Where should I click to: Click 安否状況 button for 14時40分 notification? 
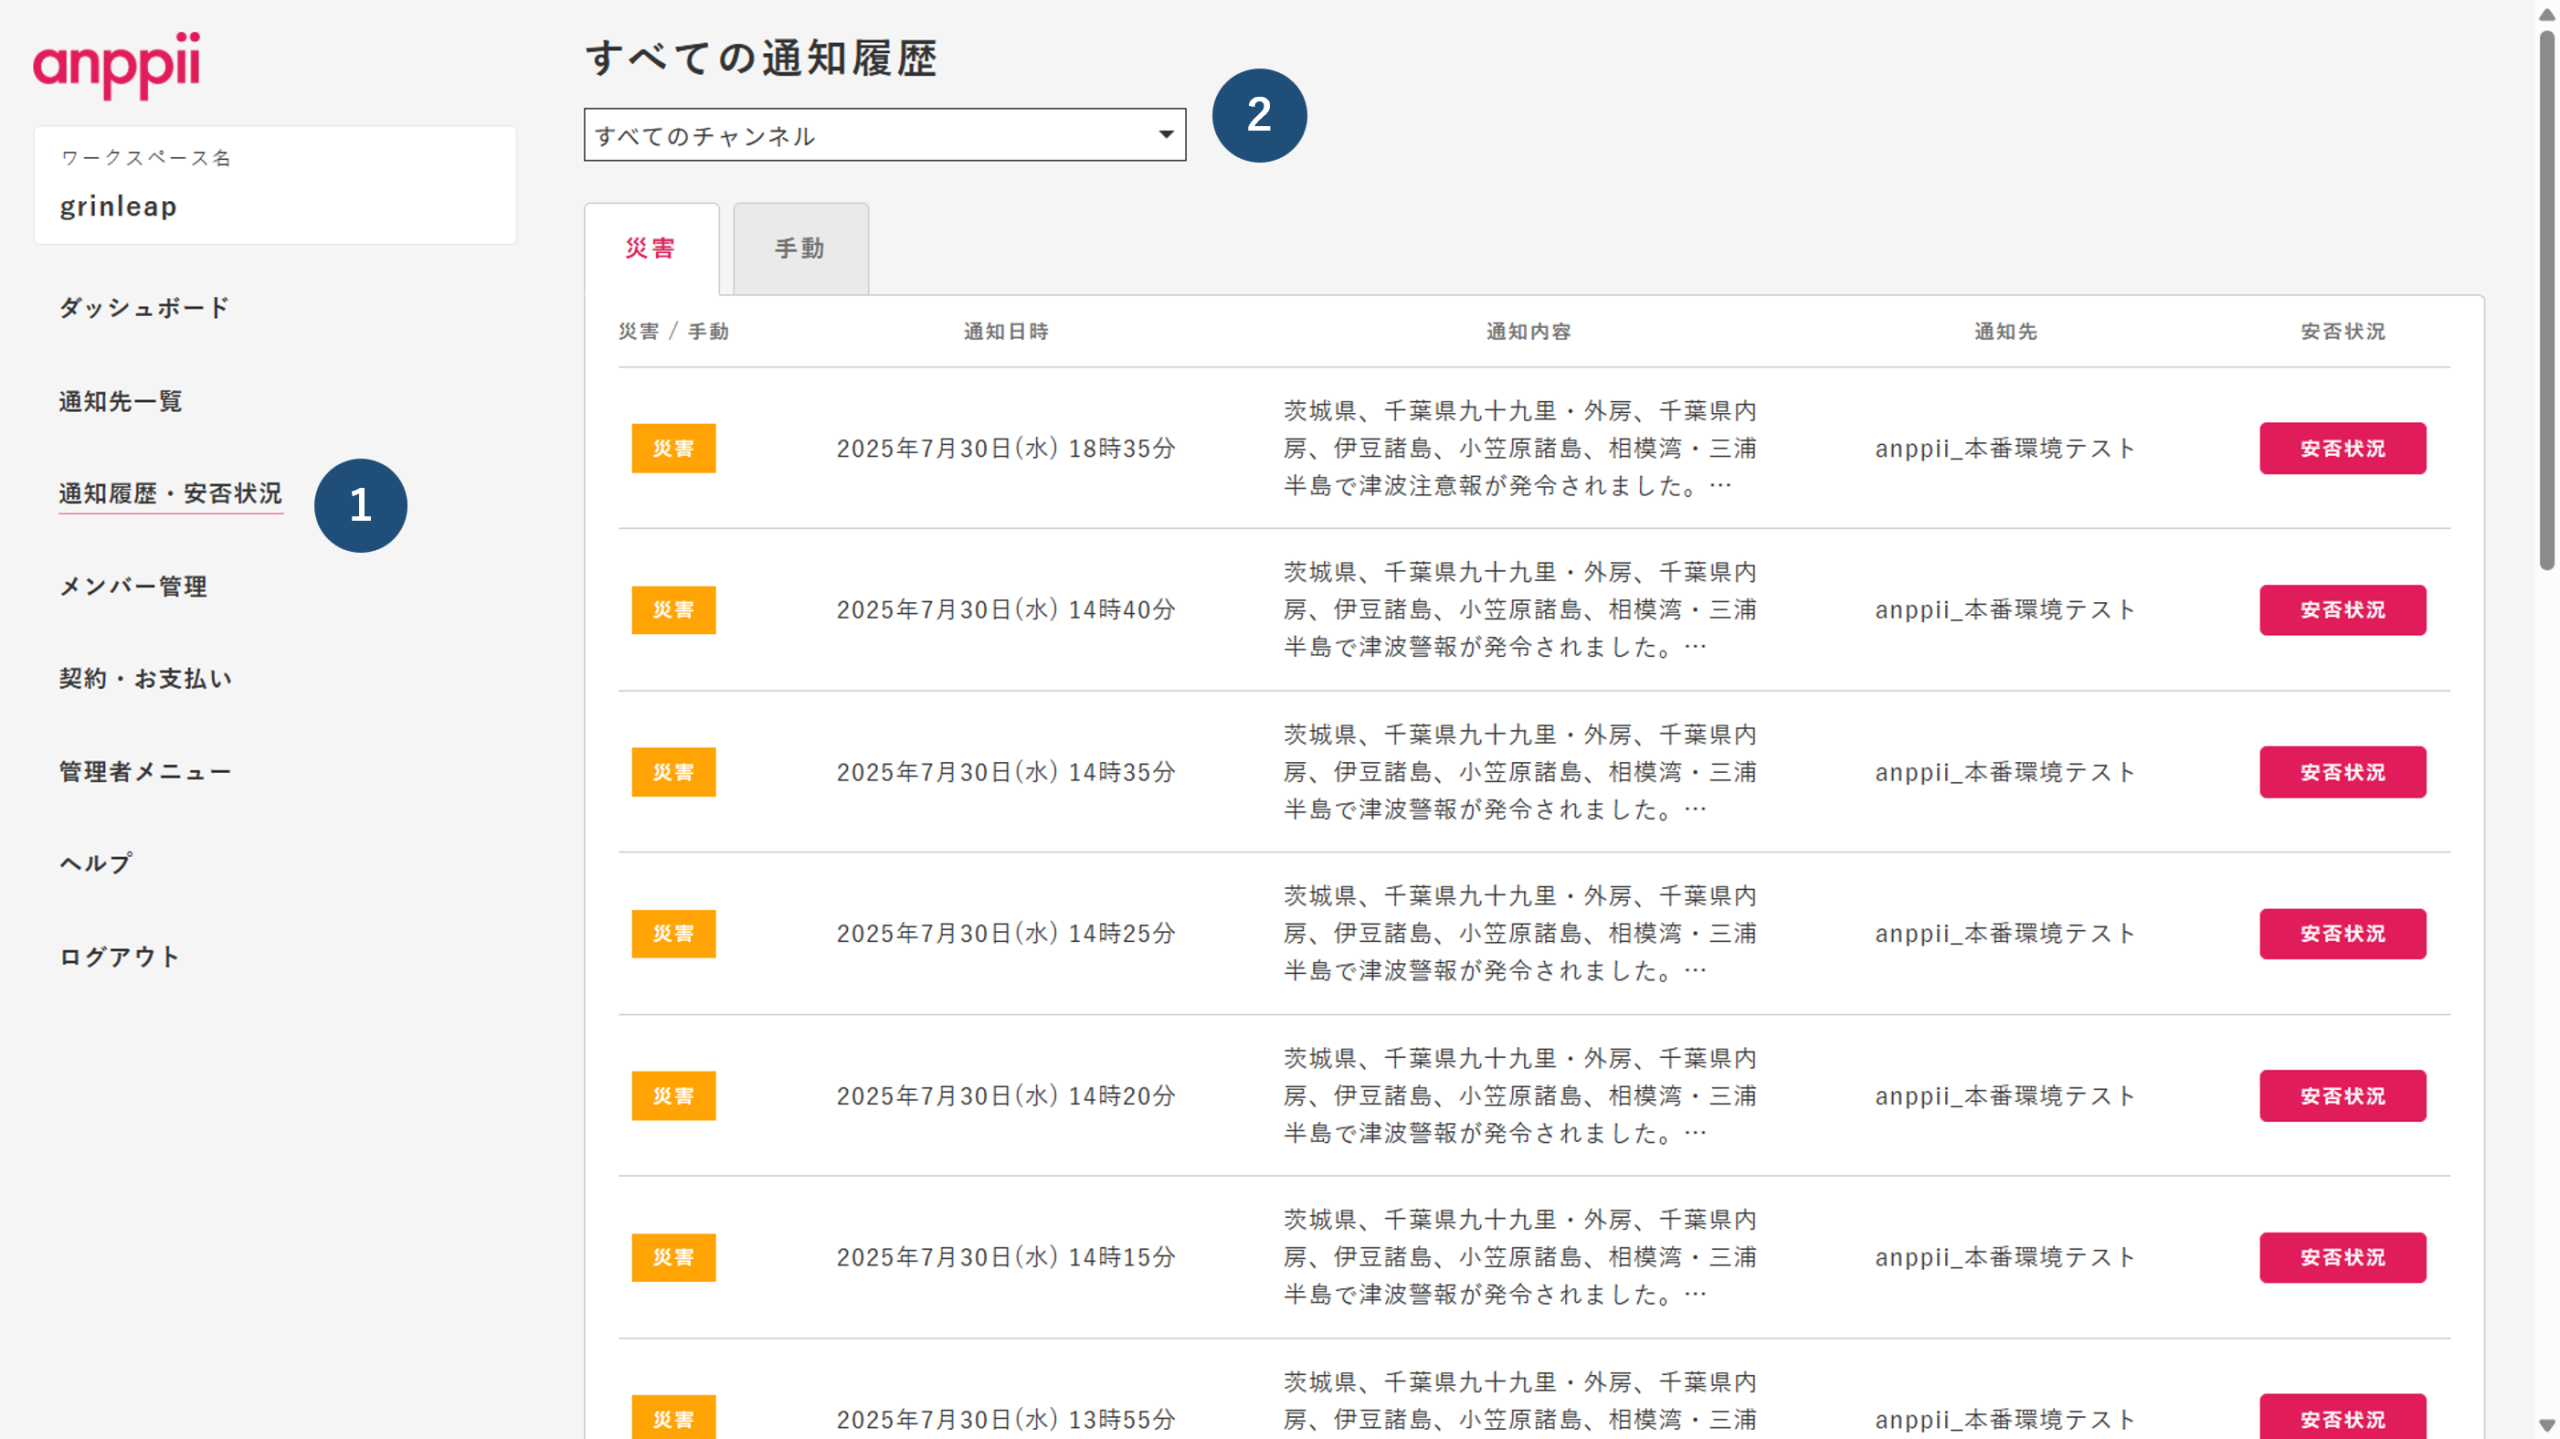click(x=2341, y=610)
